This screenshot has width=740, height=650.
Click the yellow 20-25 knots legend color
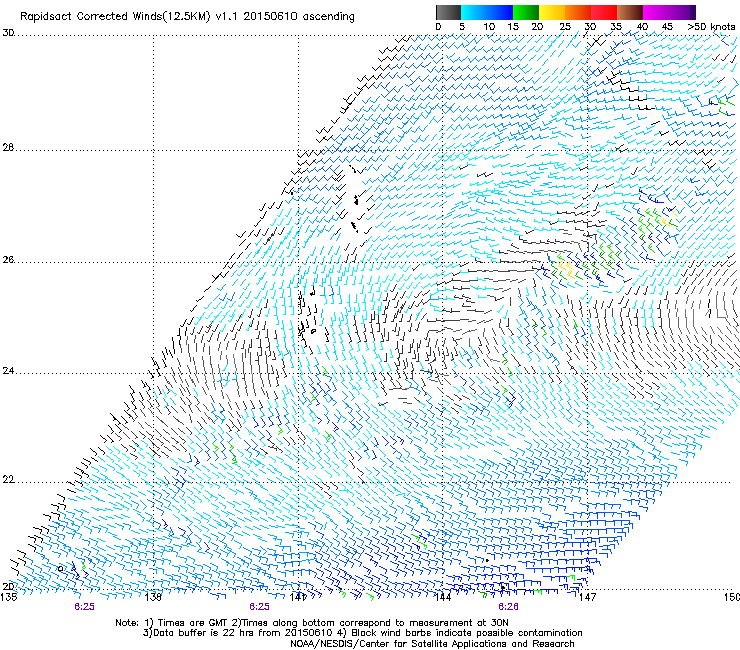[552, 12]
